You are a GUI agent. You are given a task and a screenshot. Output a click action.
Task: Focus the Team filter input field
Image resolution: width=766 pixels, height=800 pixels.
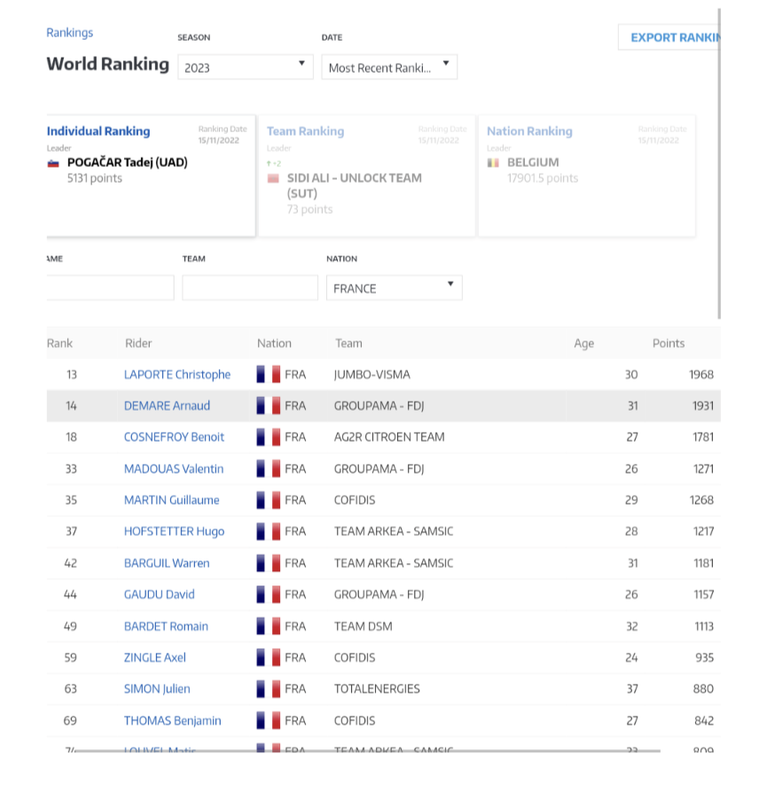(x=250, y=288)
